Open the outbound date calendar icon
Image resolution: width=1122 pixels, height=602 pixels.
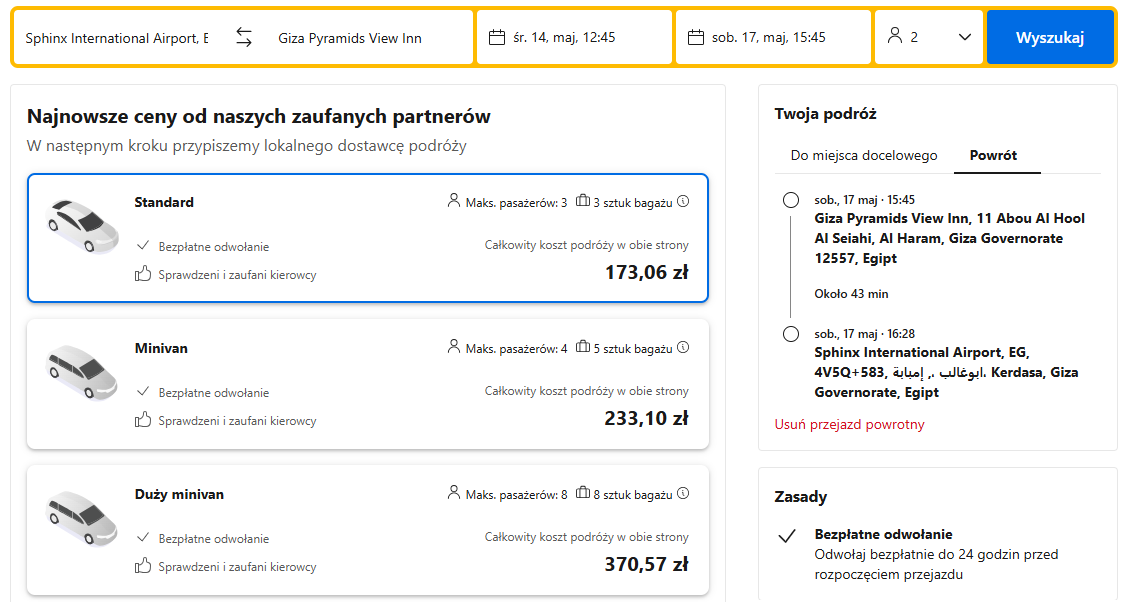pyautogui.click(x=497, y=37)
